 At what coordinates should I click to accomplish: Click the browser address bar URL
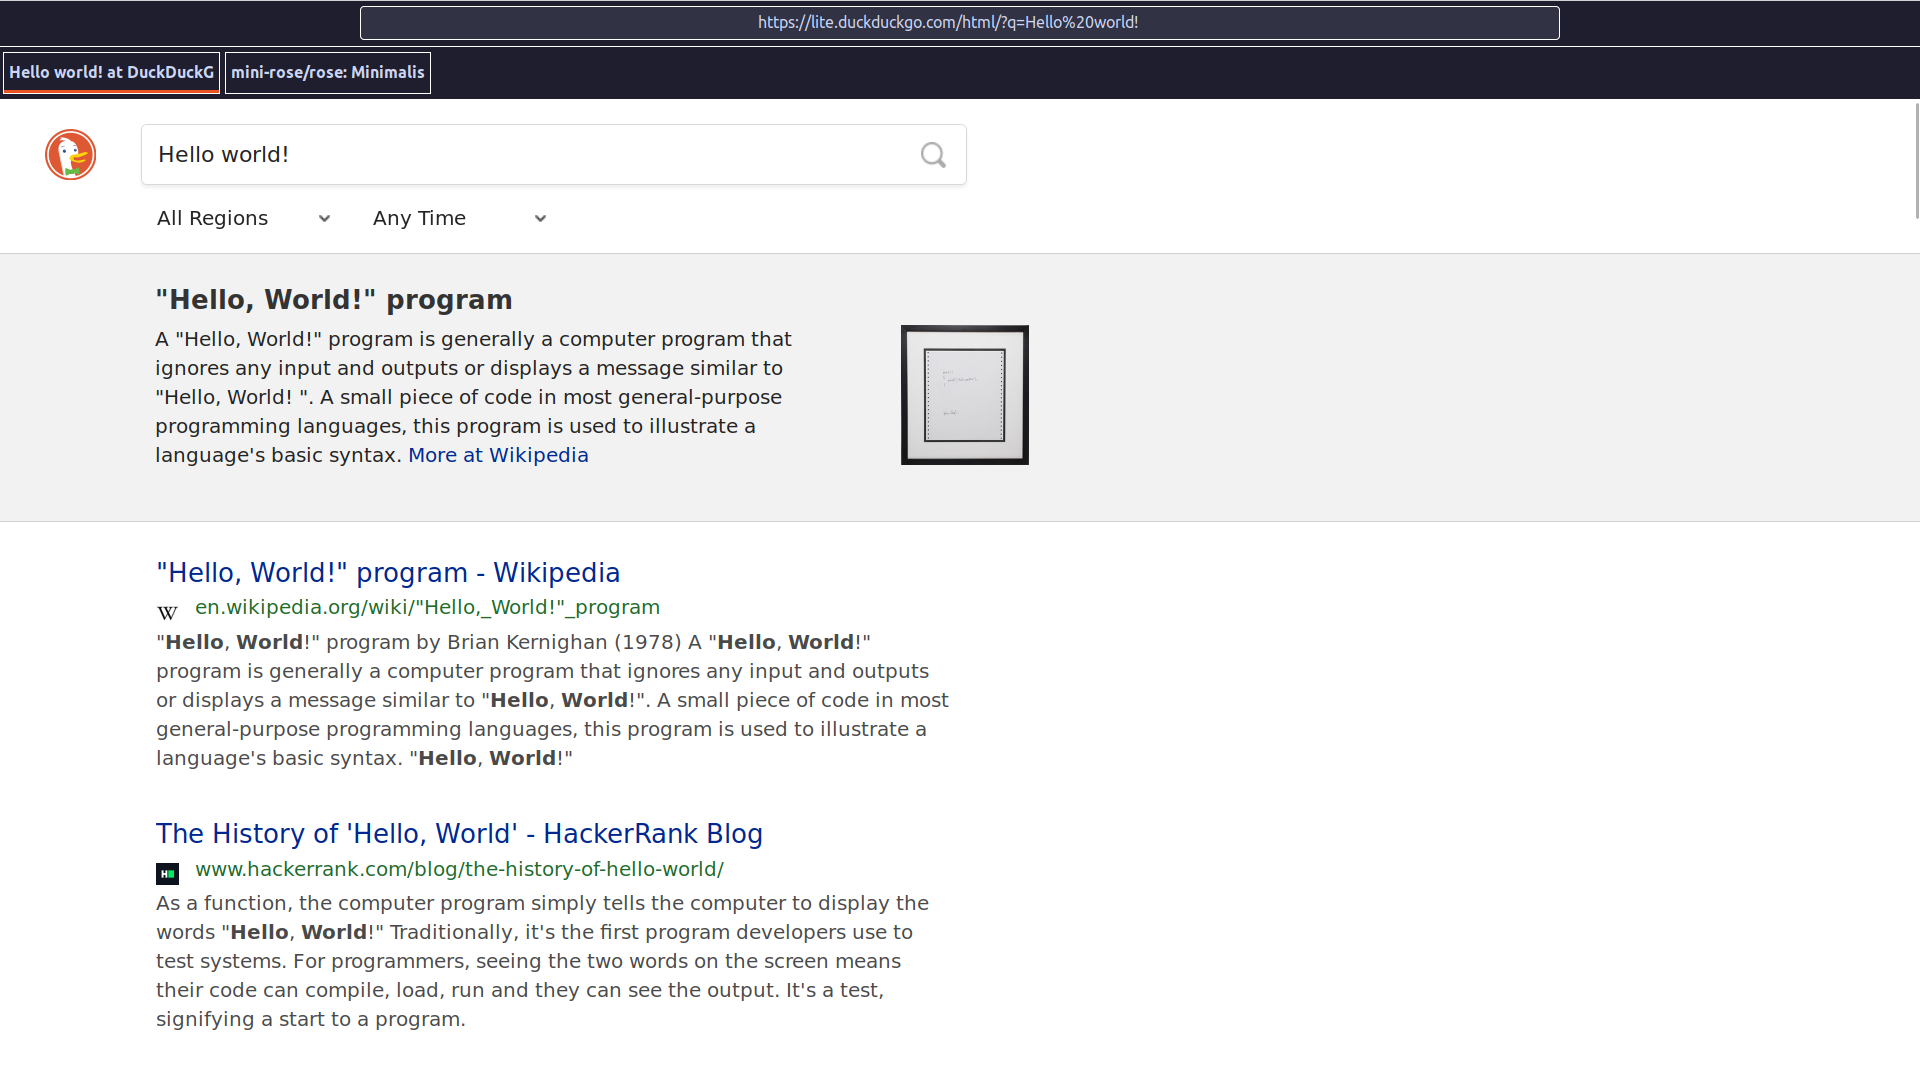948,22
